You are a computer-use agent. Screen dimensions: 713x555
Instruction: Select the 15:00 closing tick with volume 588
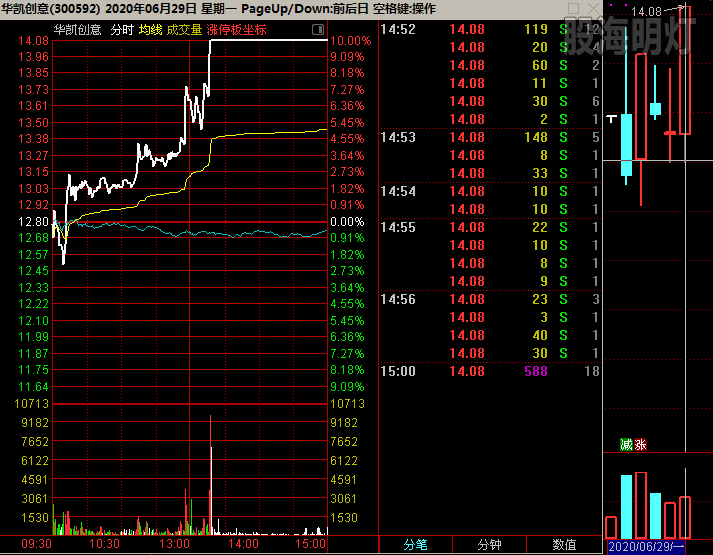tap(490, 371)
